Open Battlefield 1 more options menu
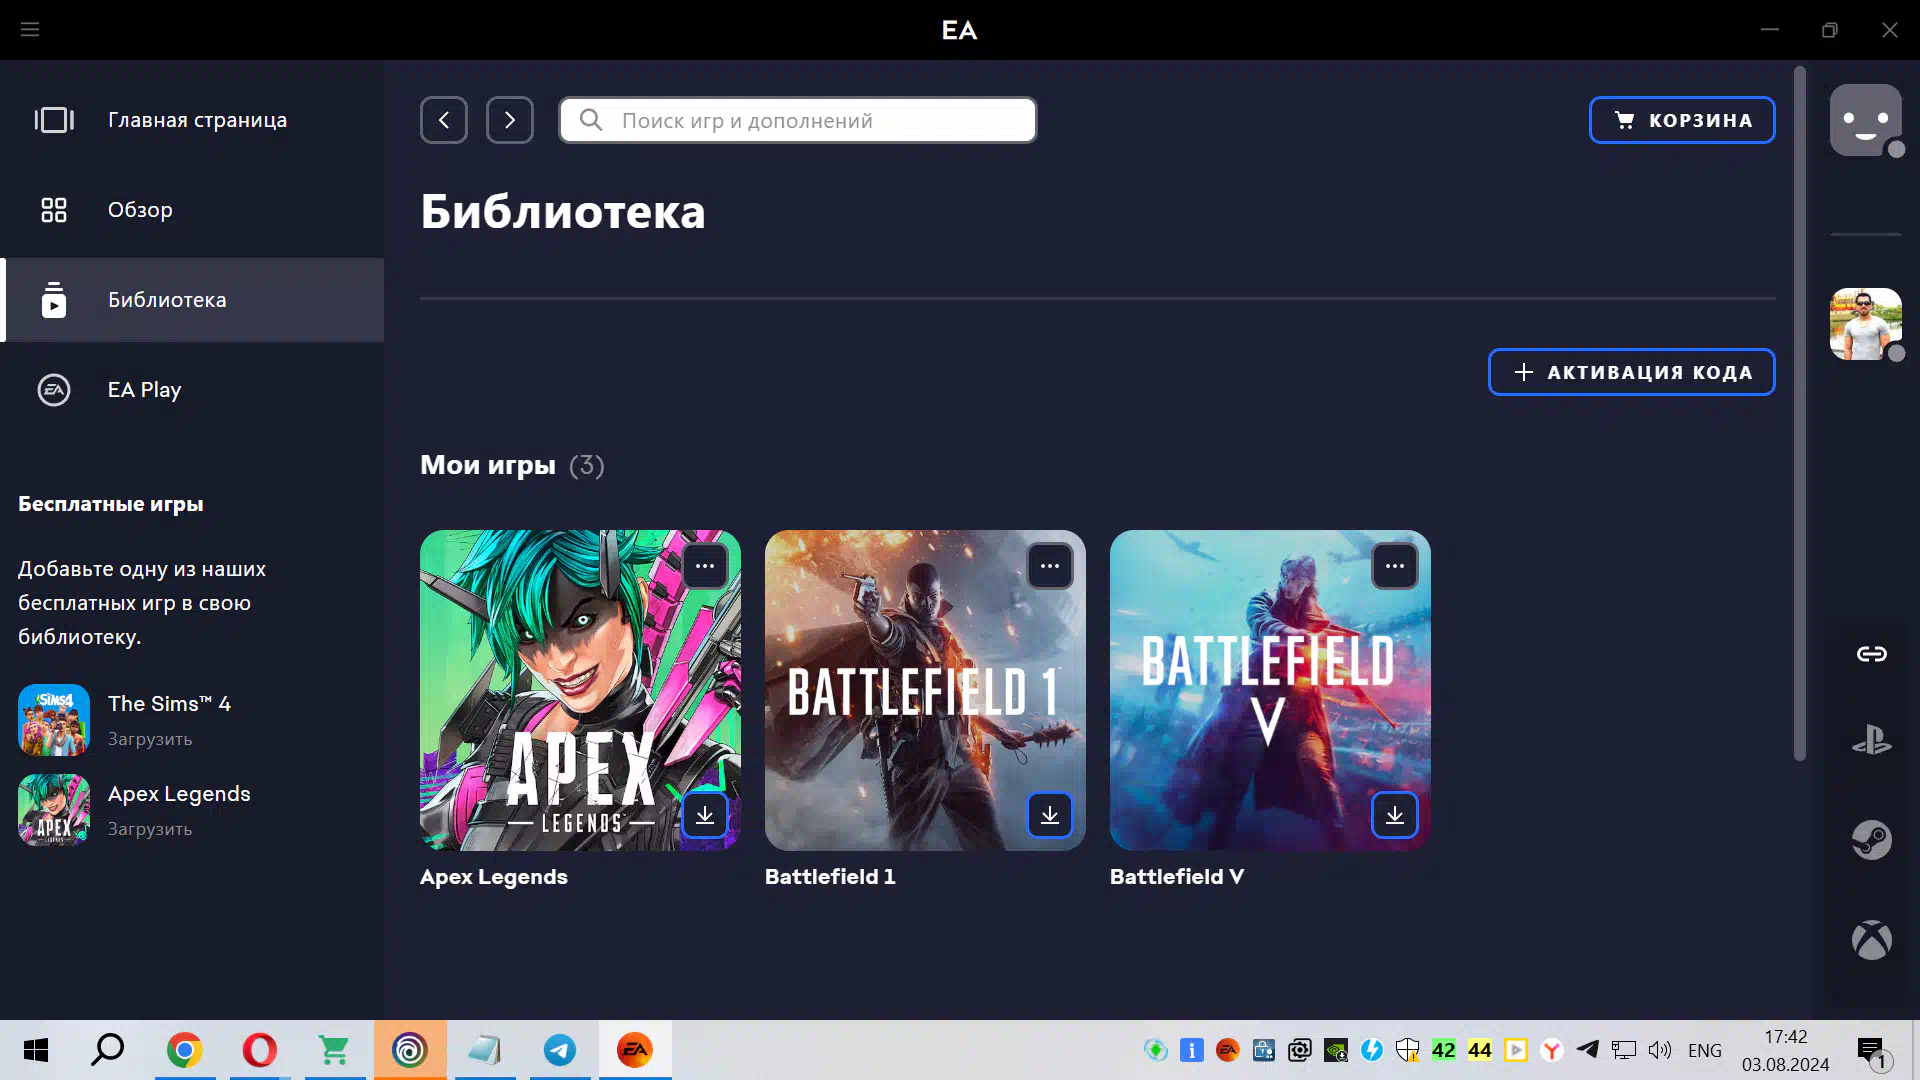The width and height of the screenshot is (1920, 1080). 1050,566
